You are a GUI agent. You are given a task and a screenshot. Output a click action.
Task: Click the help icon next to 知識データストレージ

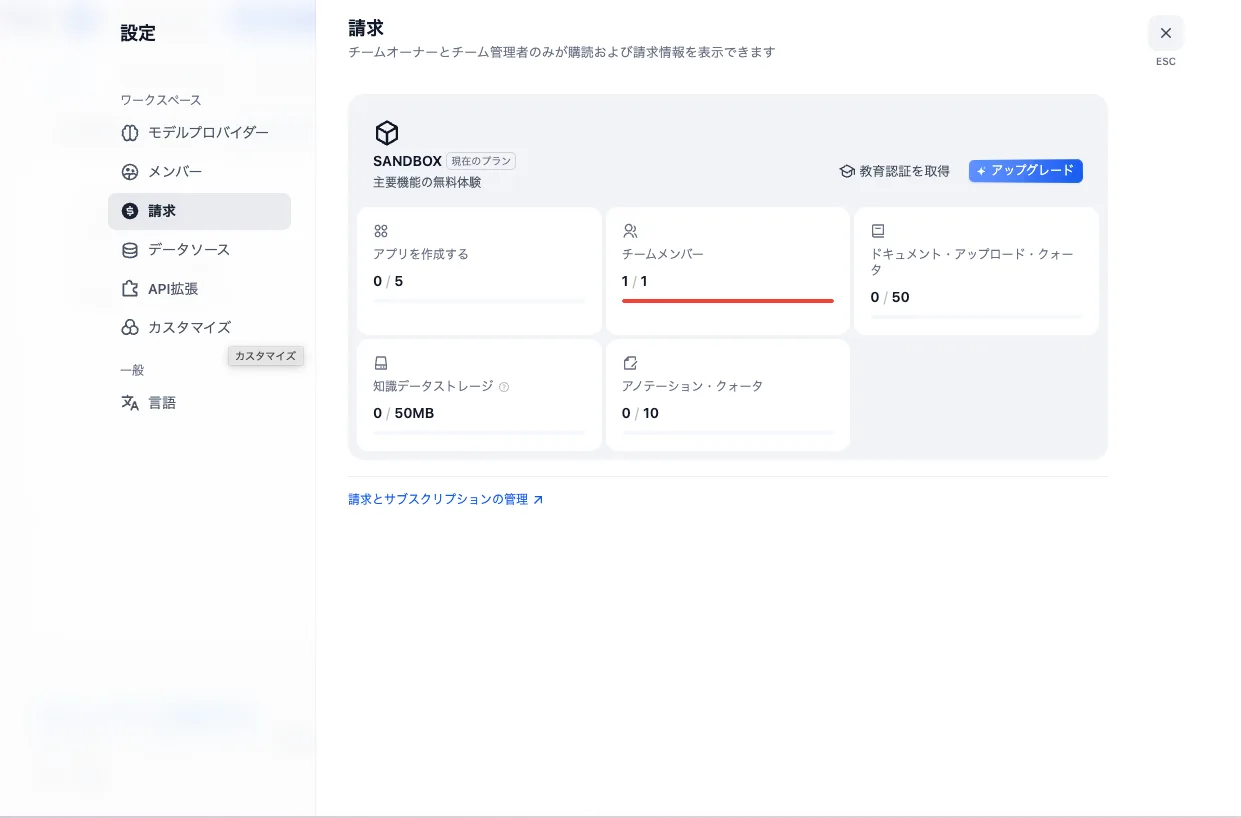pos(504,387)
